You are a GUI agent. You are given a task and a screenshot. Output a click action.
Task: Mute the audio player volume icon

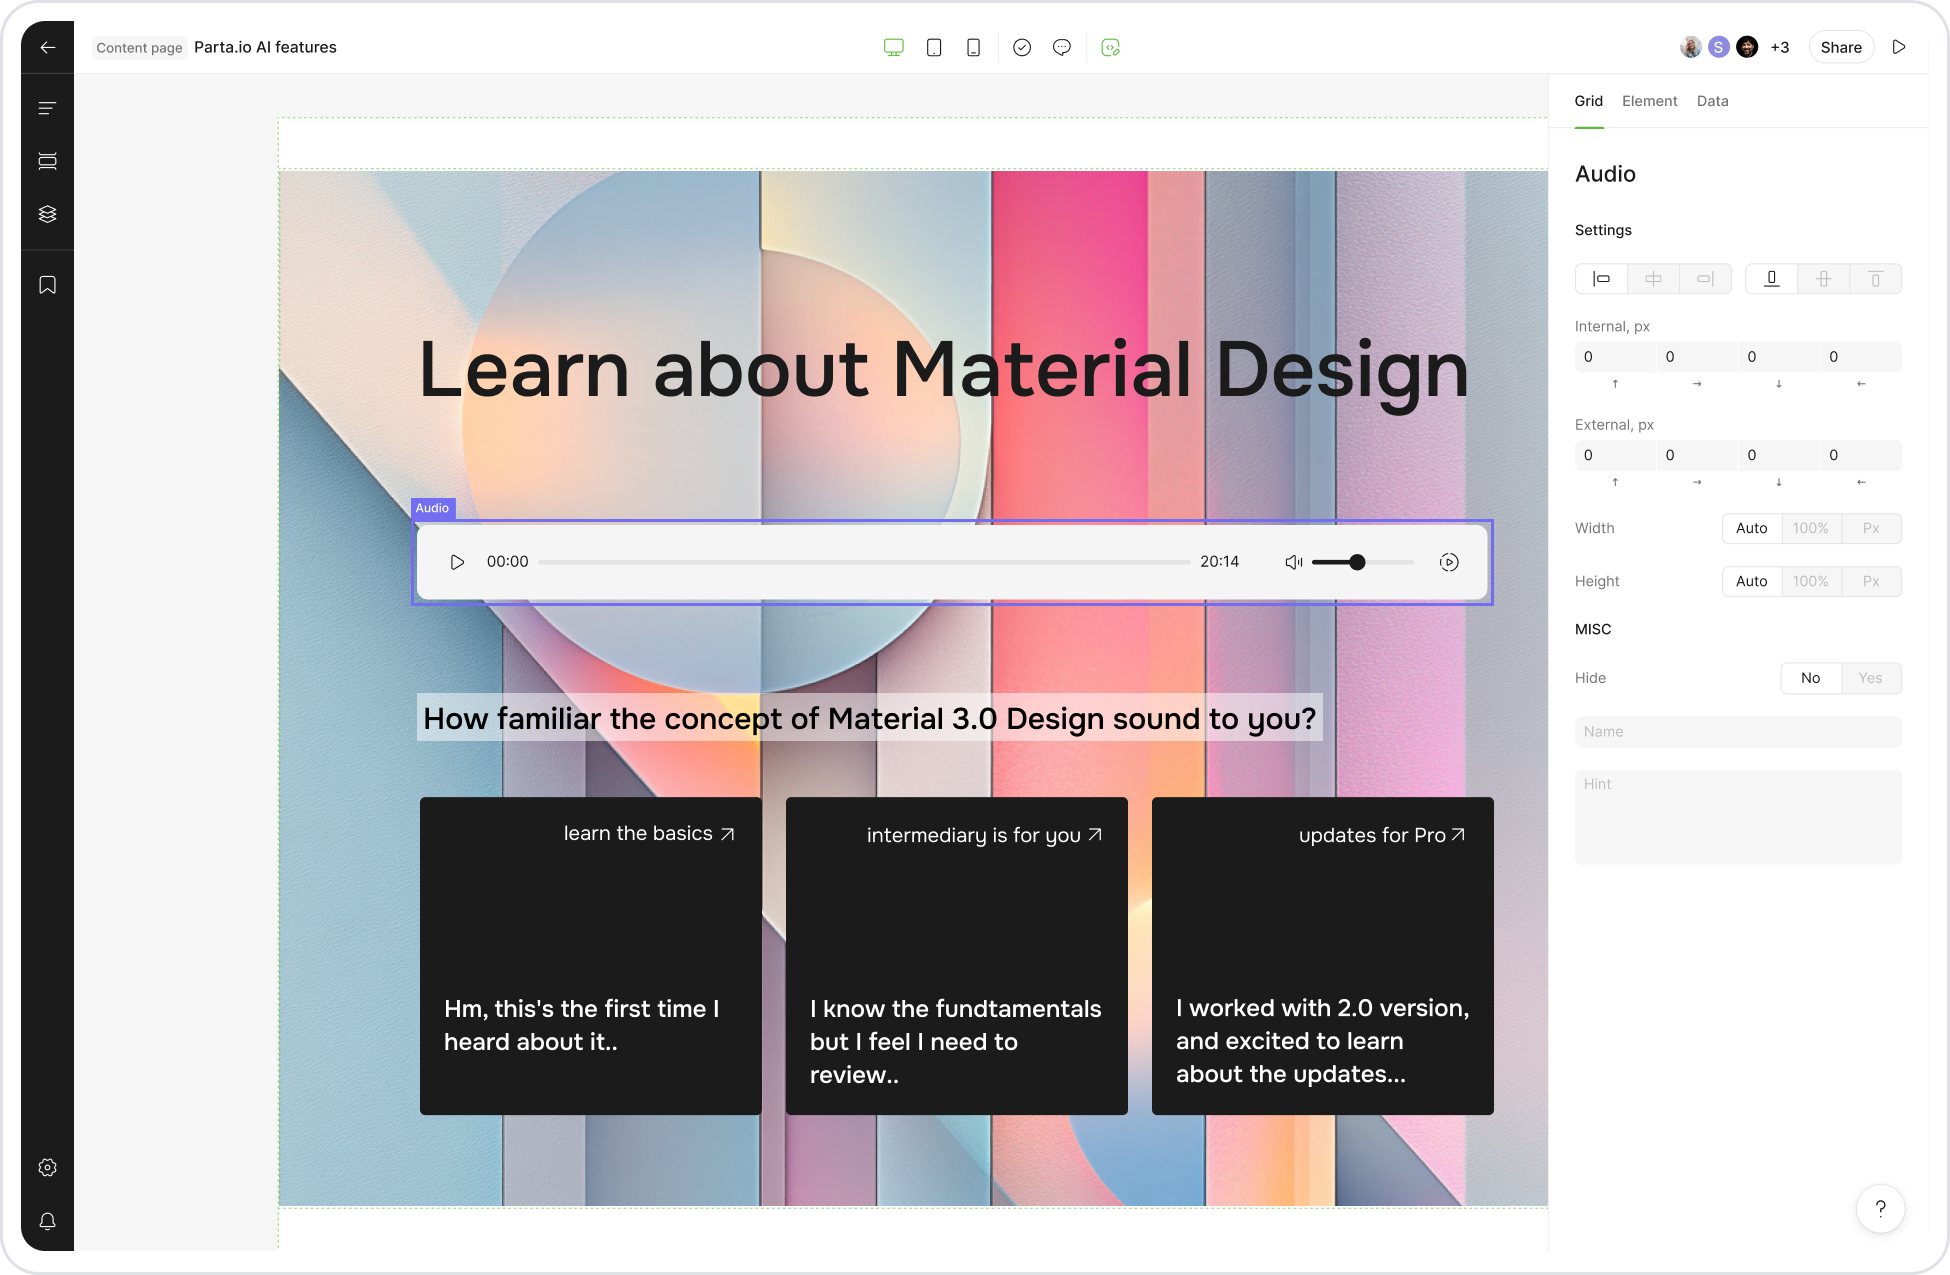tap(1293, 562)
